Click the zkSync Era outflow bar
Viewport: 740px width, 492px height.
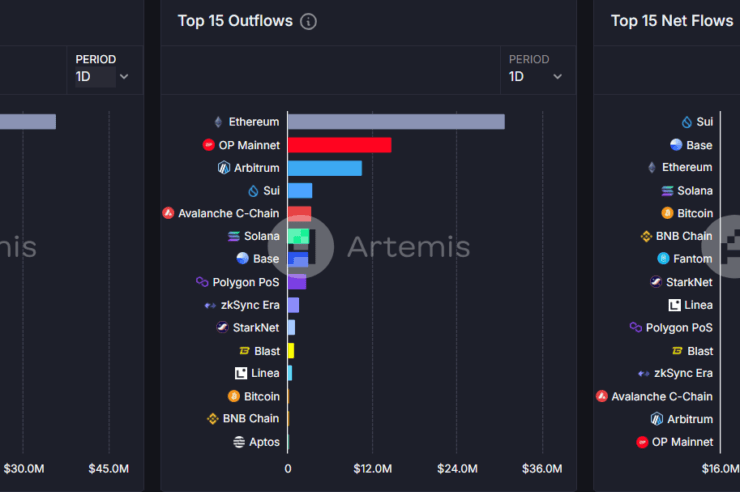[294, 305]
